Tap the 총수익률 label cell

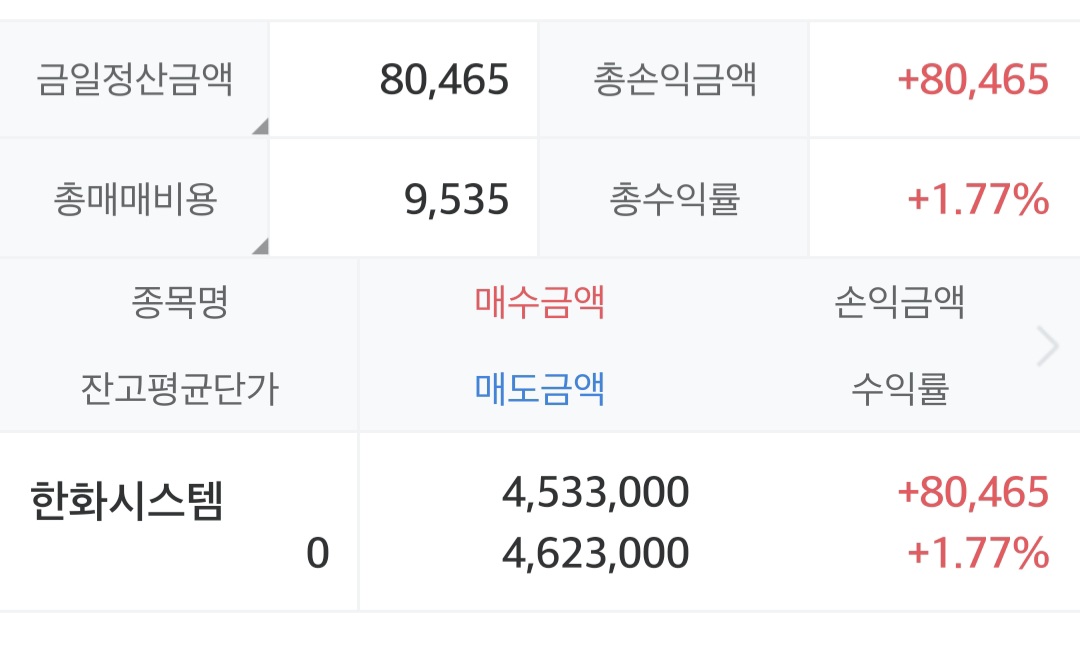(x=674, y=199)
